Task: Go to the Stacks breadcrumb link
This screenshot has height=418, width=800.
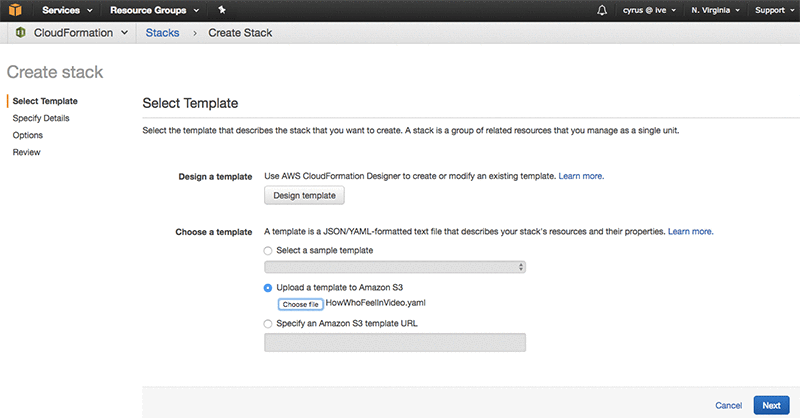Action: tap(162, 33)
